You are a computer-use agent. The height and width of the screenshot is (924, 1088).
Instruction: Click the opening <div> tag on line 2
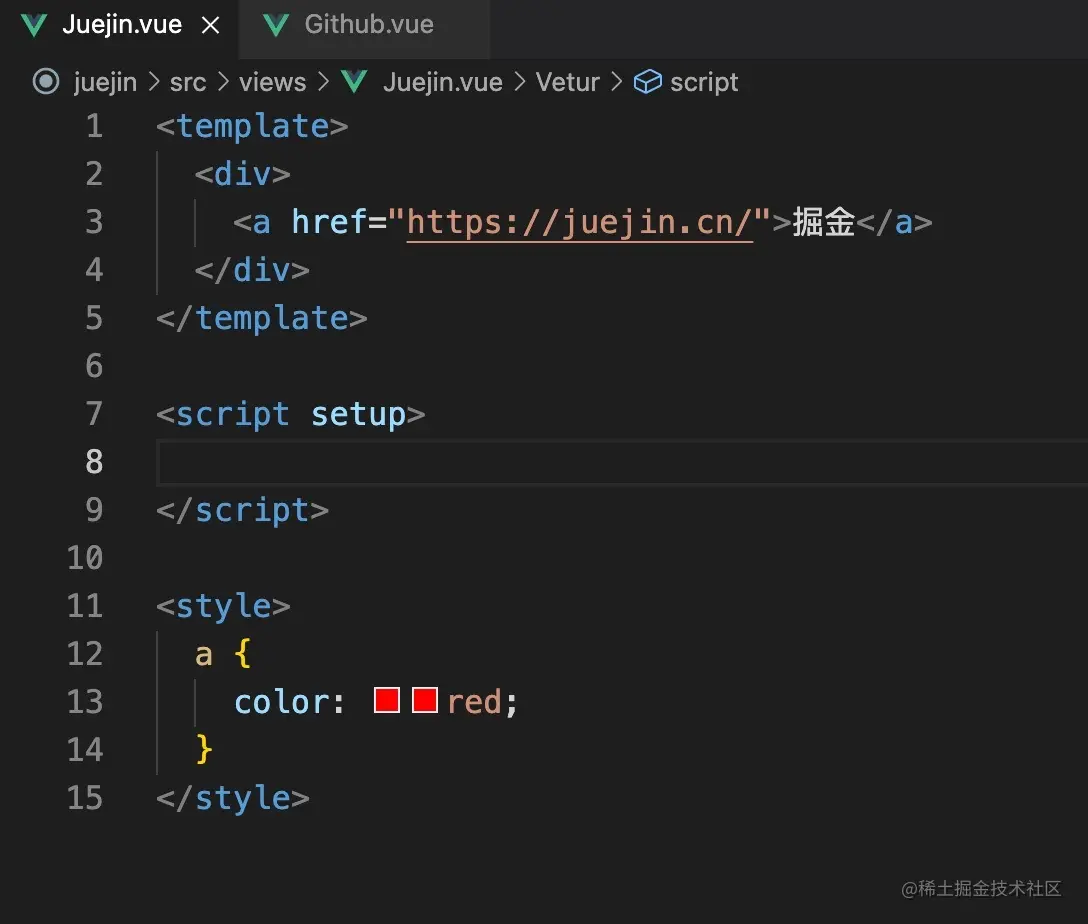[x=242, y=174]
